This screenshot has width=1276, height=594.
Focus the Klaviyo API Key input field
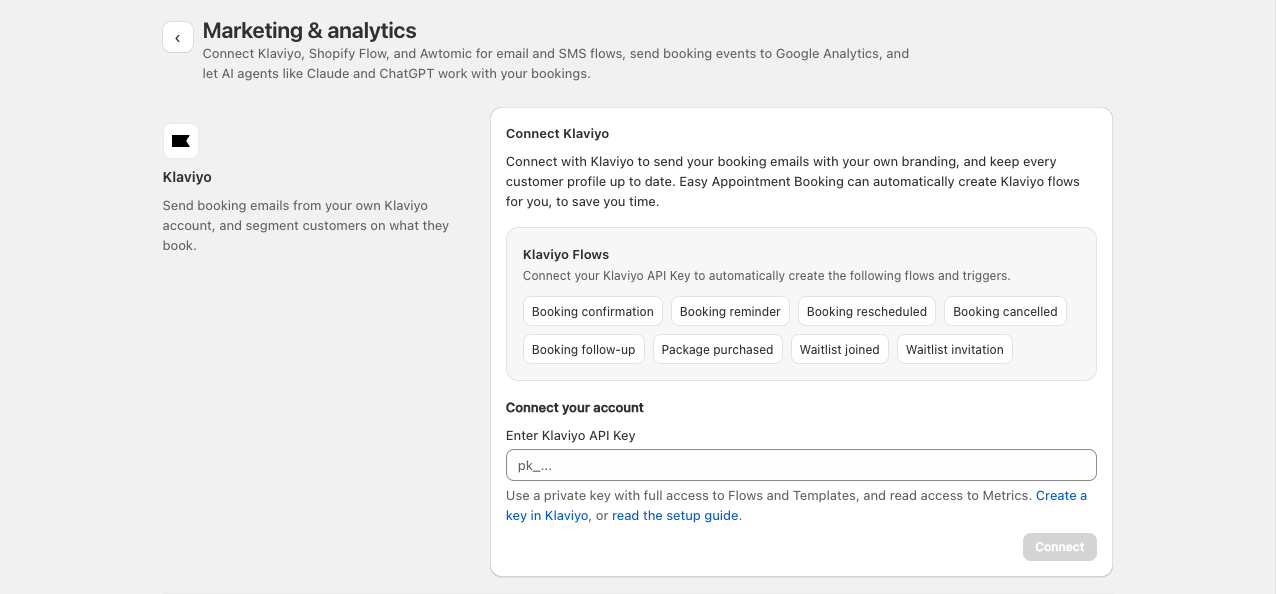point(801,465)
